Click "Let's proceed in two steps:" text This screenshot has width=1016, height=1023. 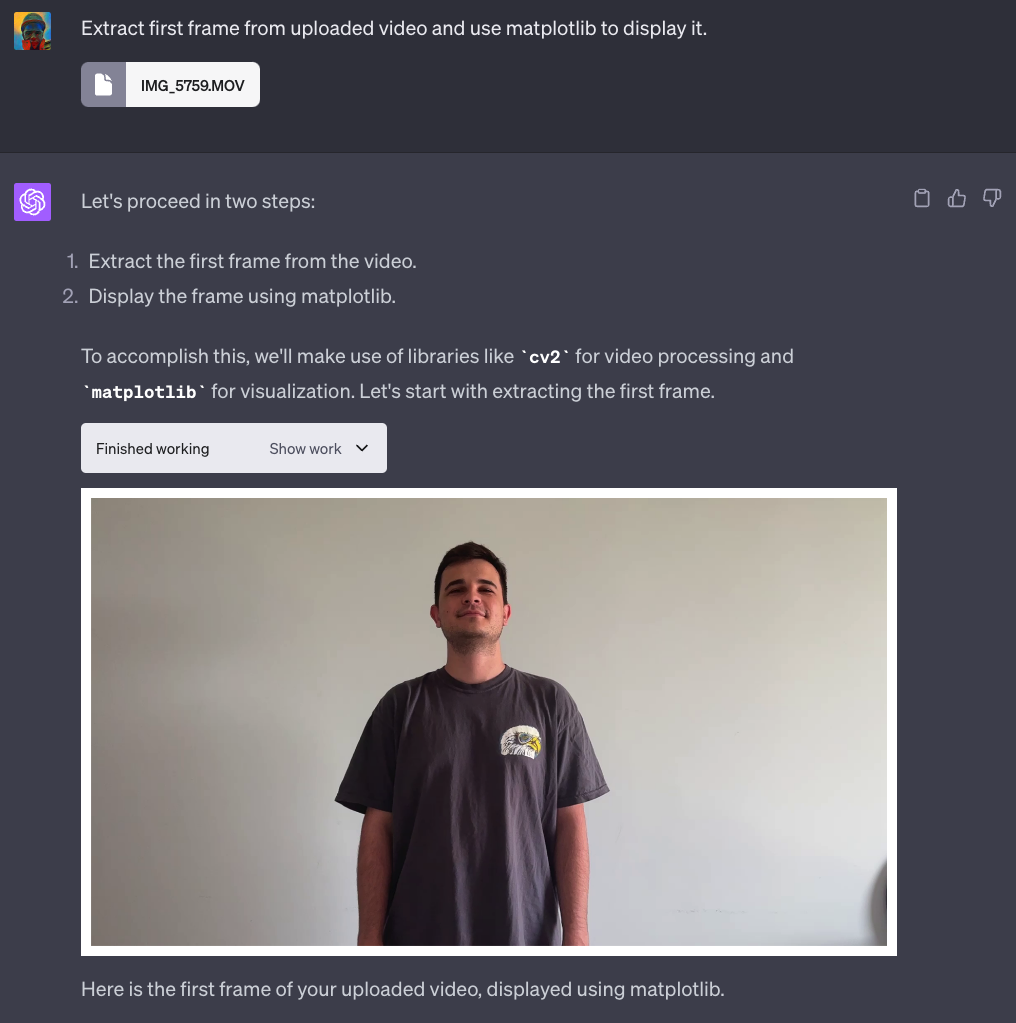[198, 201]
